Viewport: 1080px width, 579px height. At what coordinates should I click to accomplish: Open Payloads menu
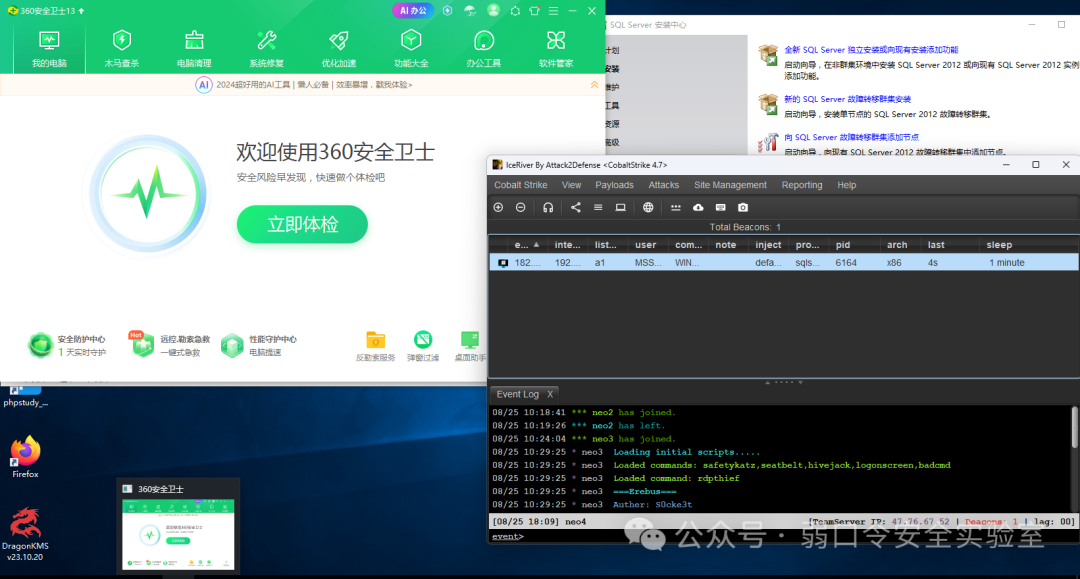click(x=614, y=185)
